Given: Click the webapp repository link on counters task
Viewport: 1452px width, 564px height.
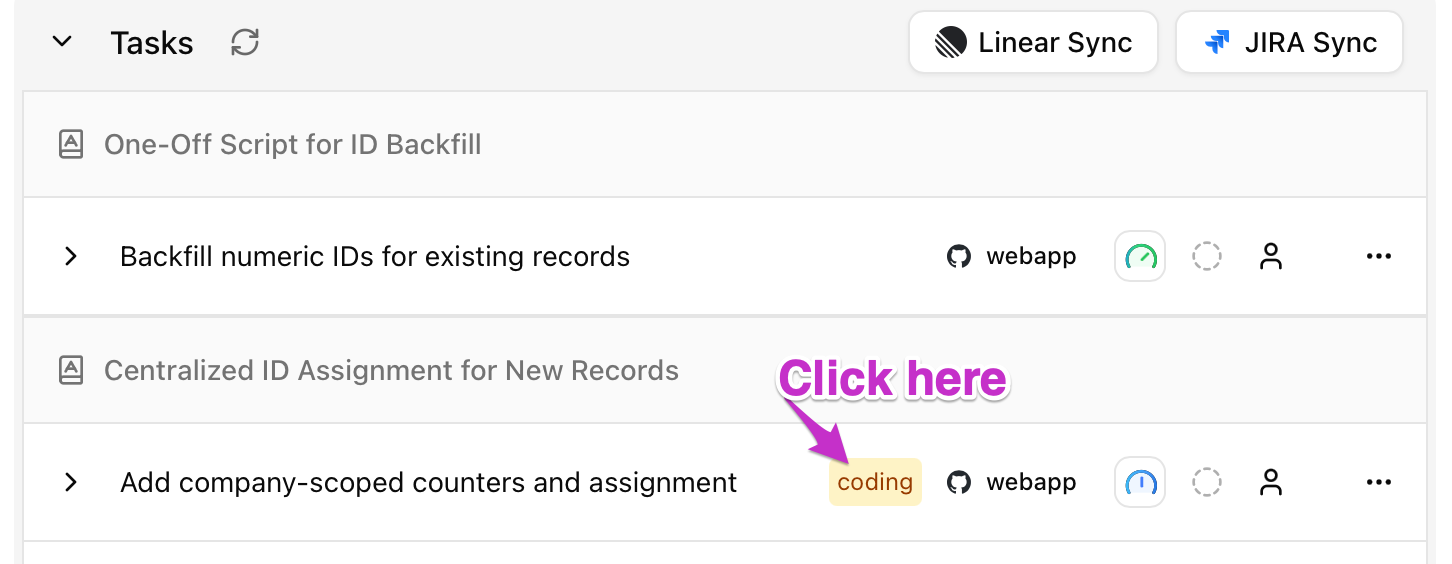Looking at the screenshot, I should 1012,483.
